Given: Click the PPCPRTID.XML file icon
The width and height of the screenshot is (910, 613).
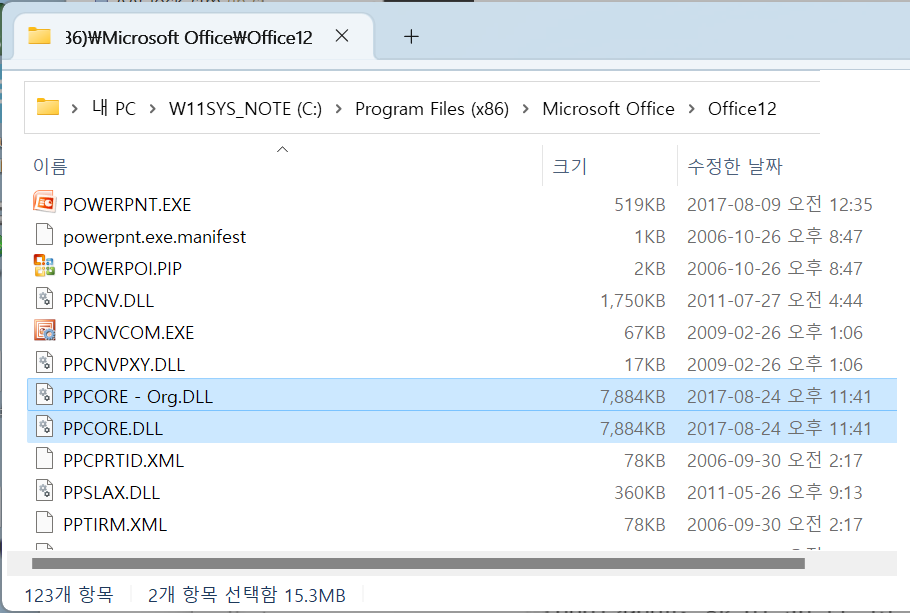Looking at the screenshot, I should (45, 459).
